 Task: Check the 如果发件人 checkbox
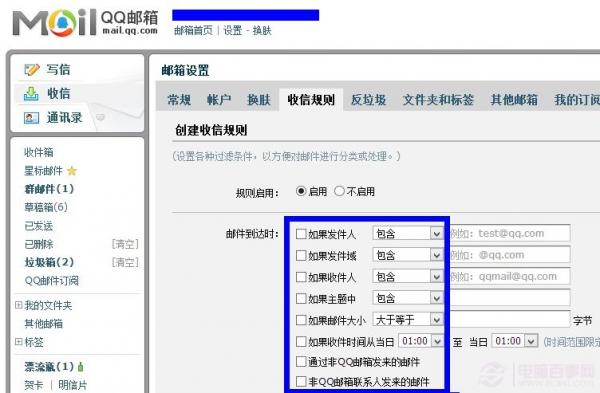click(x=301, y=234)
